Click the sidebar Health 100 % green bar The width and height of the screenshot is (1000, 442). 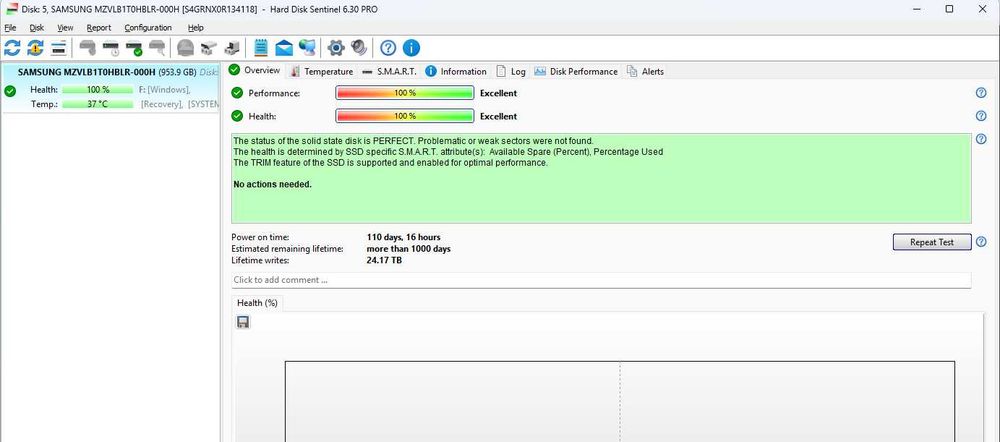point(98,90)
